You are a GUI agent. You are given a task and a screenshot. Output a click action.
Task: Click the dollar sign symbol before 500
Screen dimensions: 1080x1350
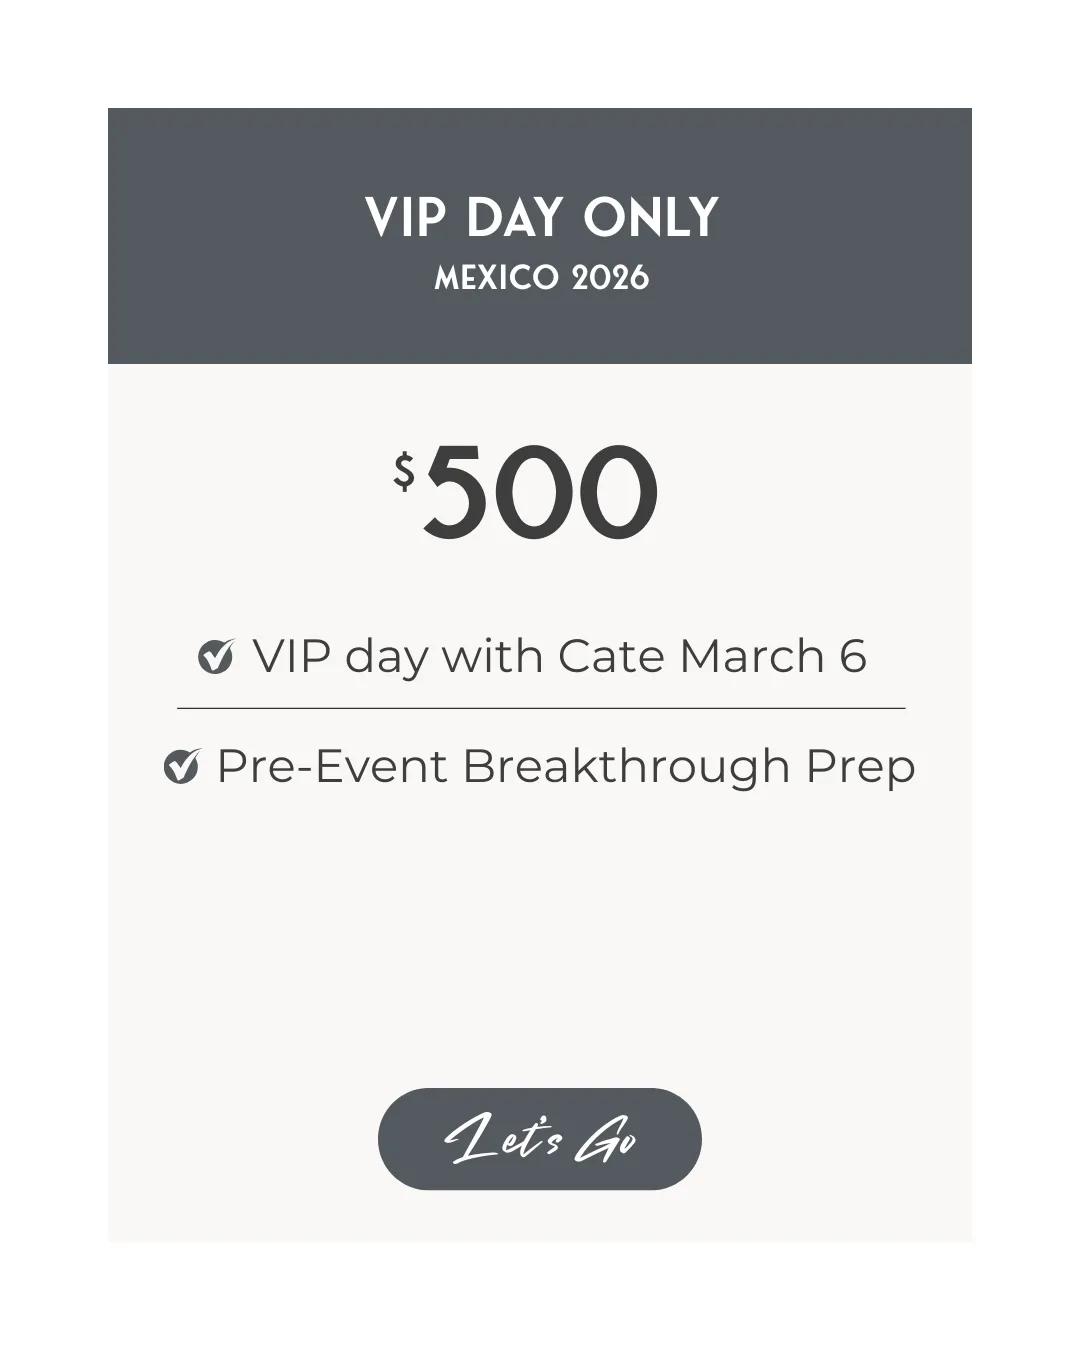point(404,472)
